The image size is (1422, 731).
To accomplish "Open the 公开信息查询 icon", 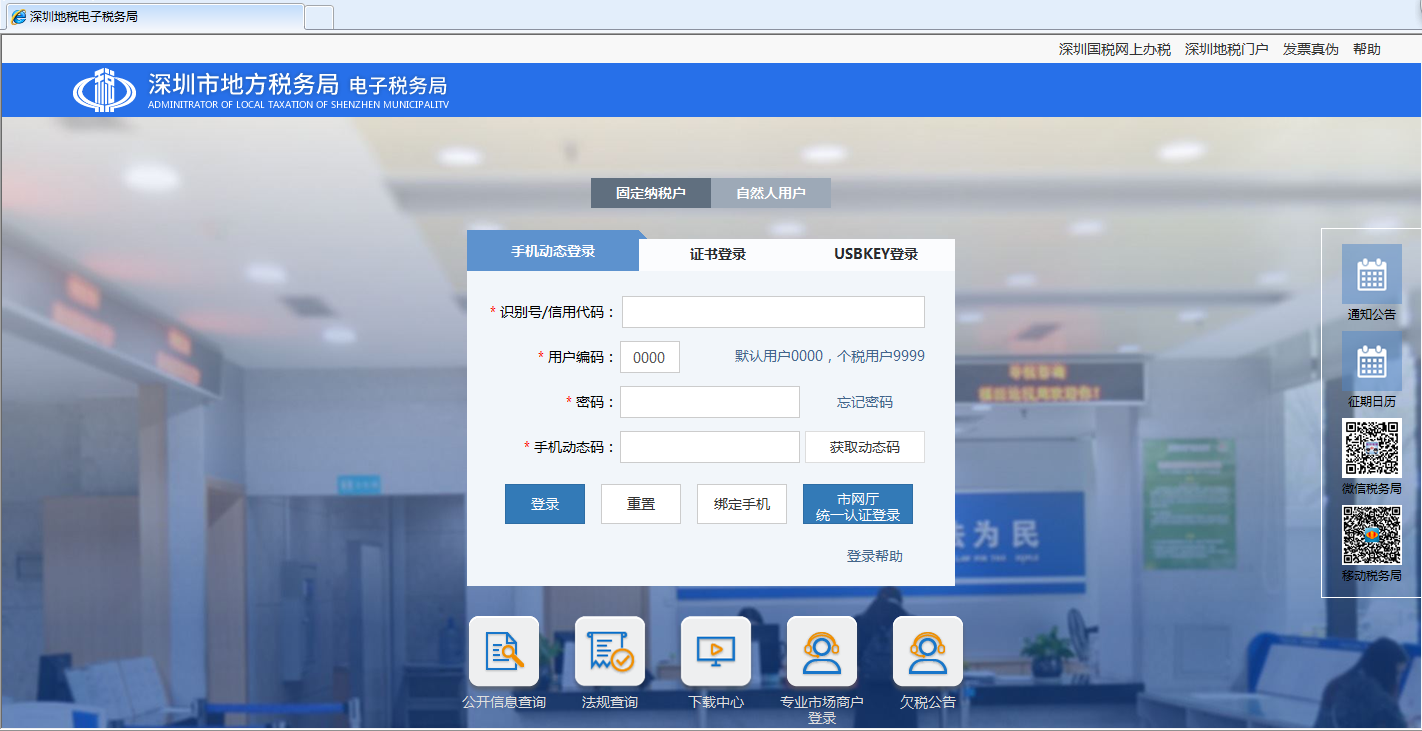I will [503, 651].
